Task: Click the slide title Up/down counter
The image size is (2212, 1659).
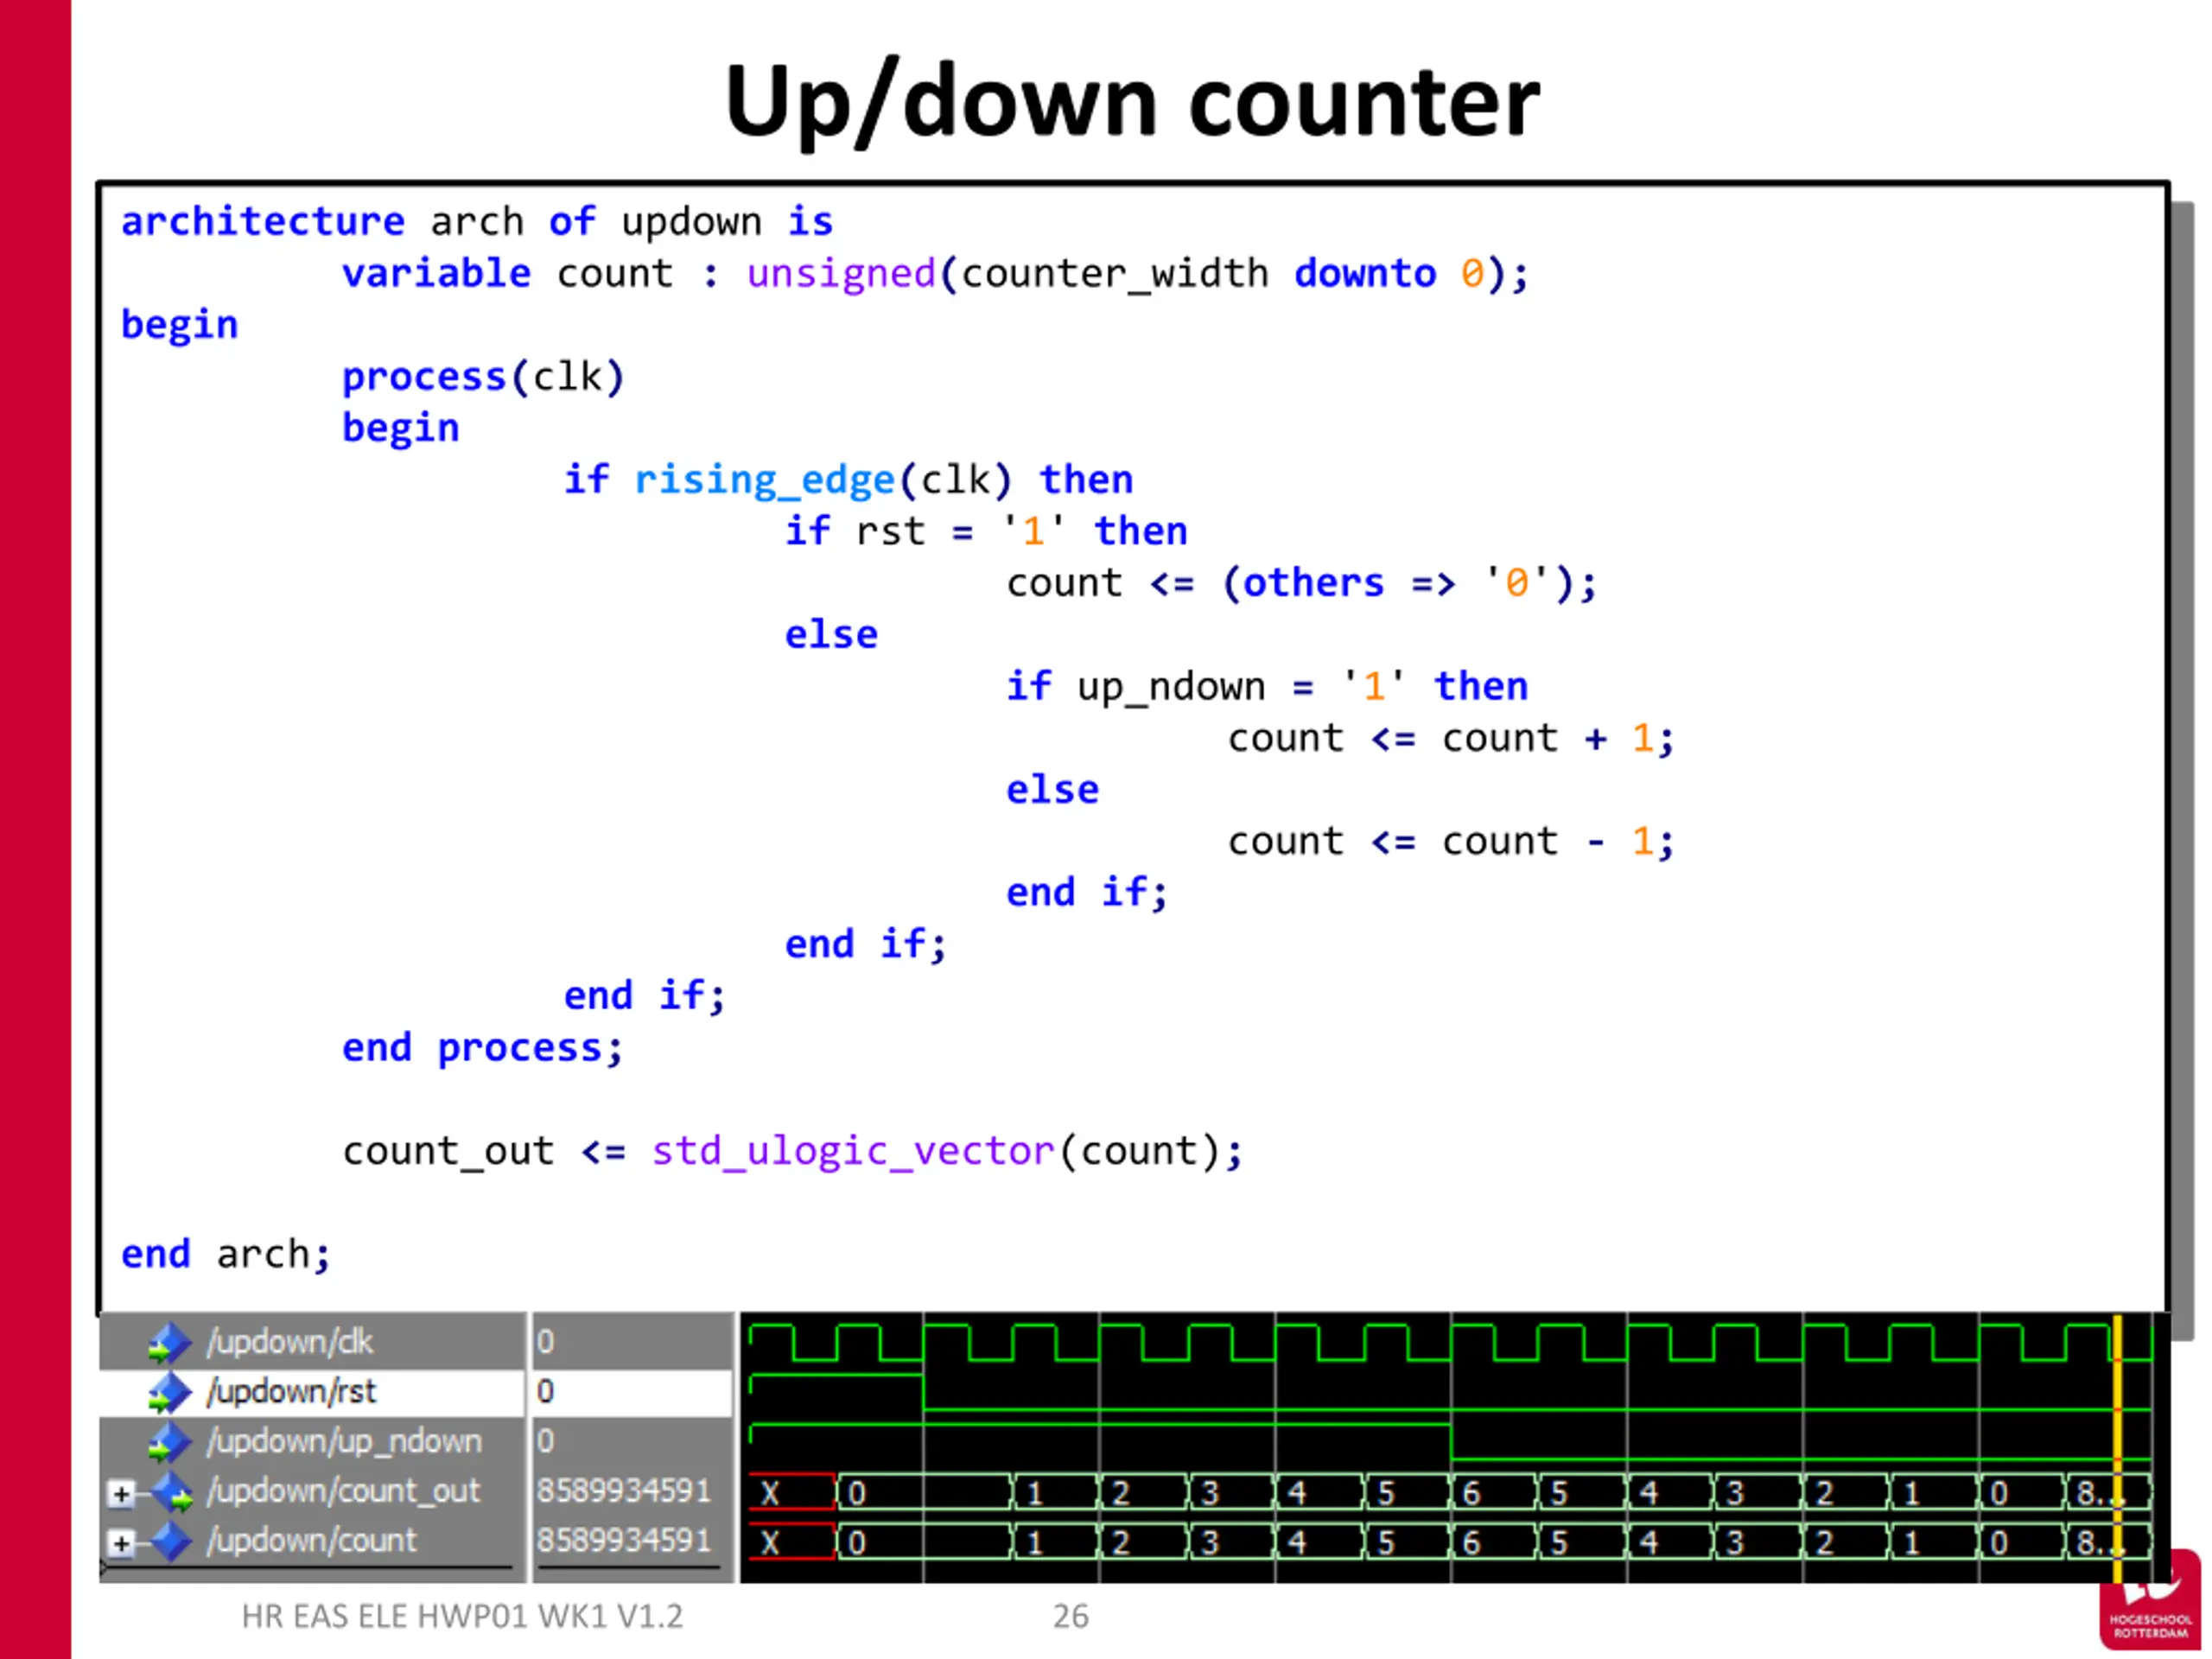Action: (1132, 102)
